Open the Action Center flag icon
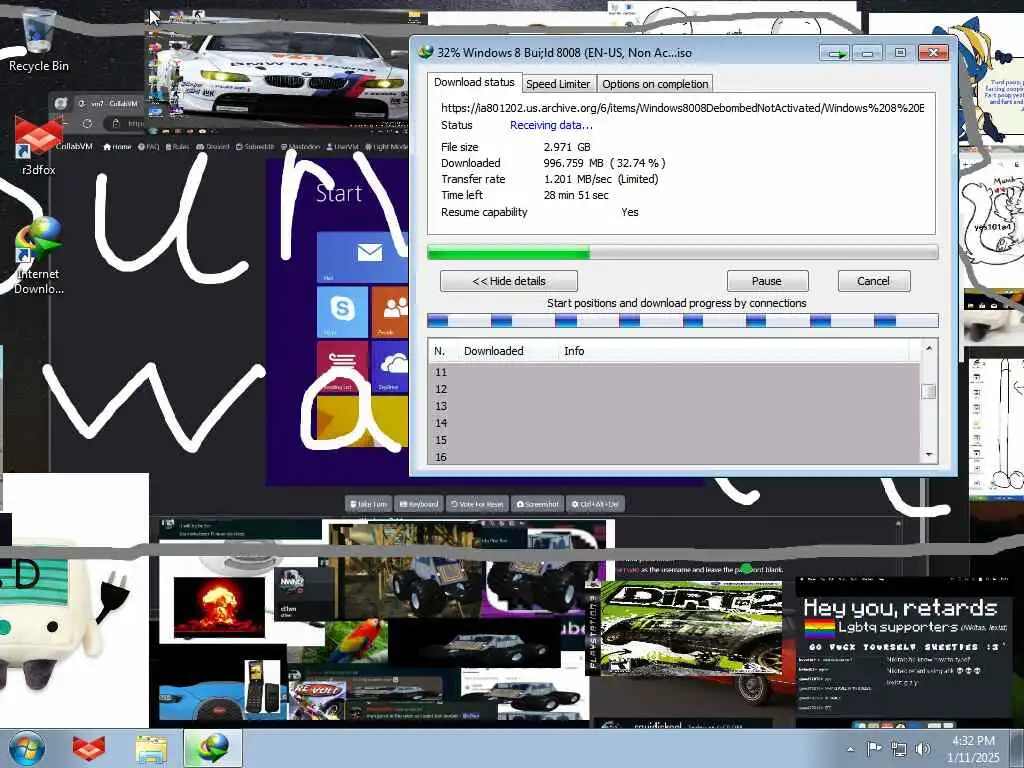 (x=874, y=748)
